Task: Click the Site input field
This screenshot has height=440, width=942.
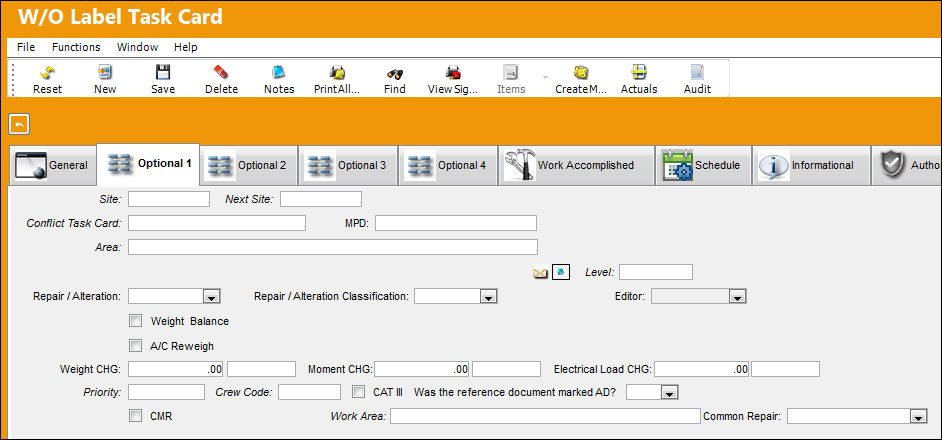Action: (169, 199)
